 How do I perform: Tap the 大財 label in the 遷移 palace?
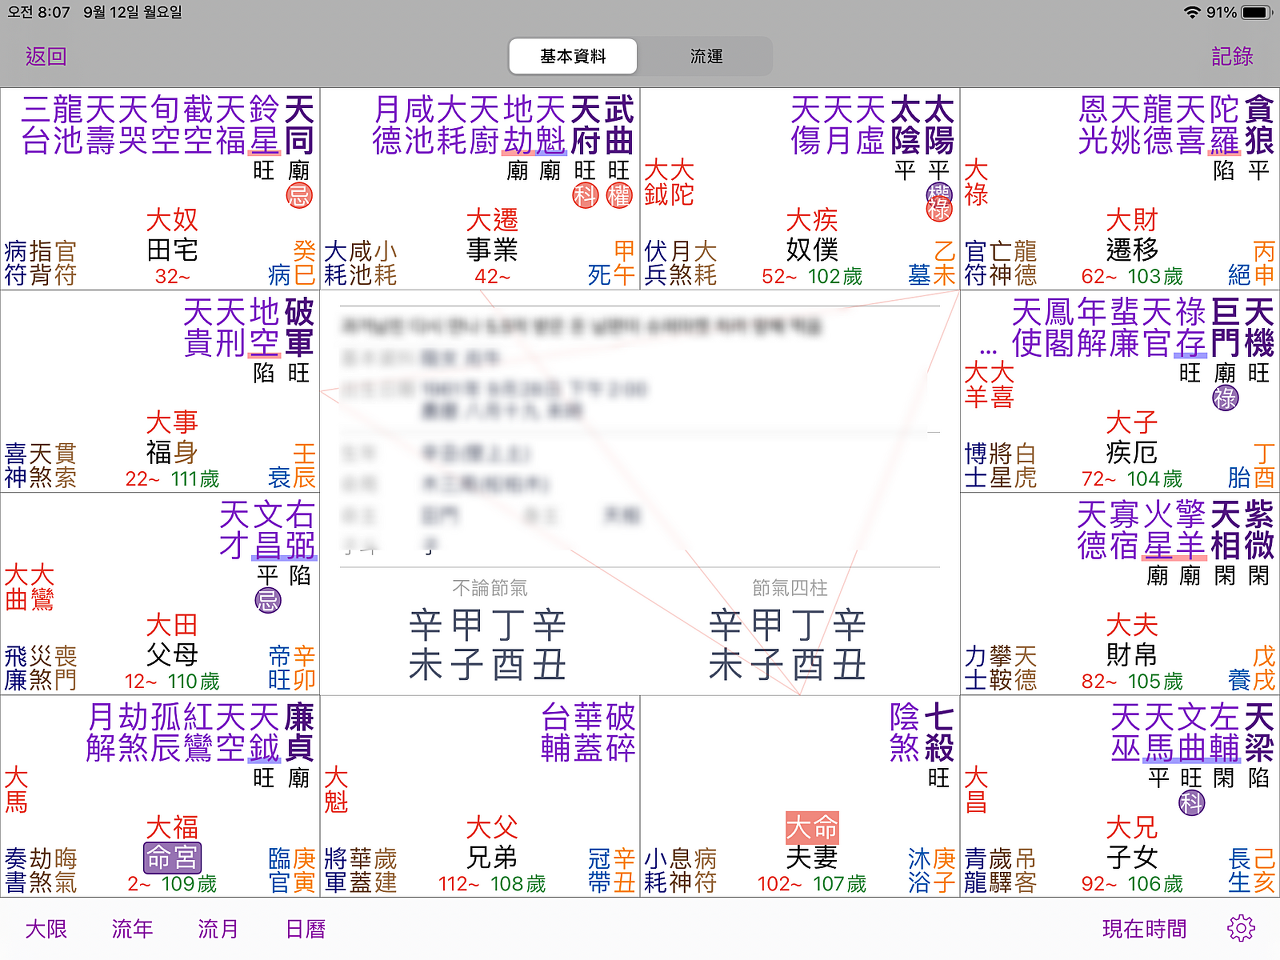(1132, 220)
